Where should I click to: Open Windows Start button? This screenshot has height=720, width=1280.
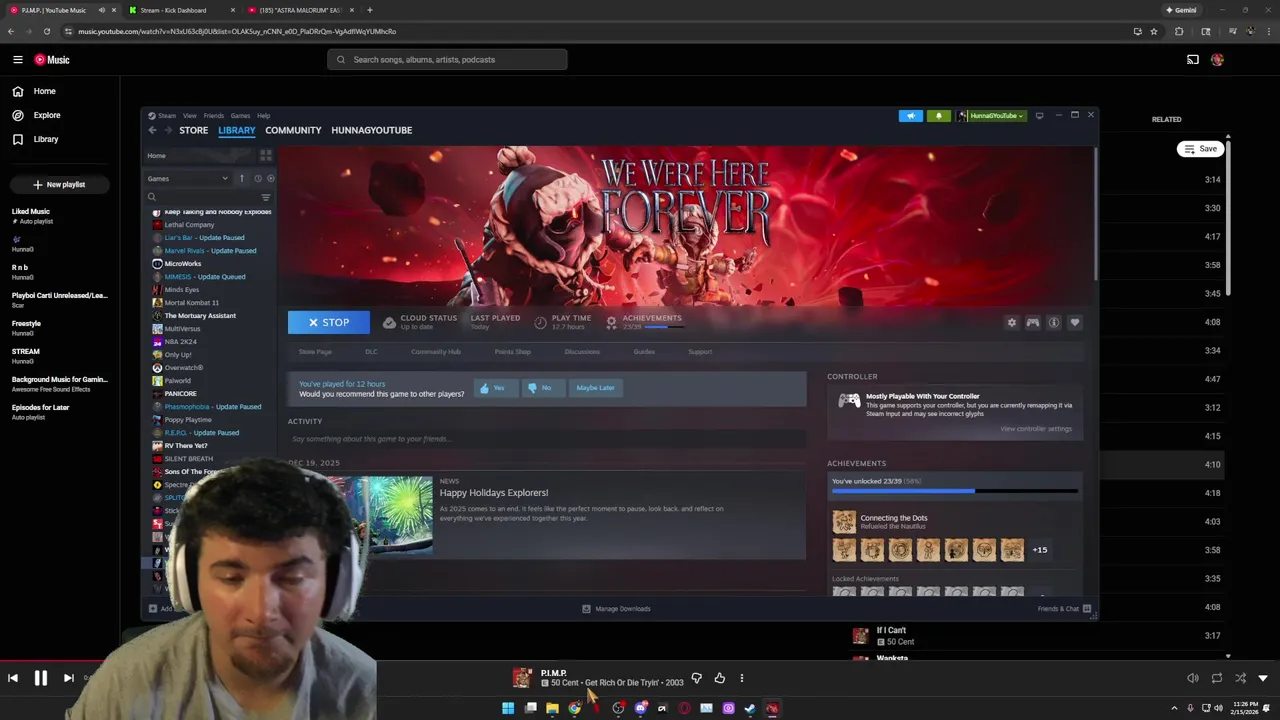pos(508,708)
